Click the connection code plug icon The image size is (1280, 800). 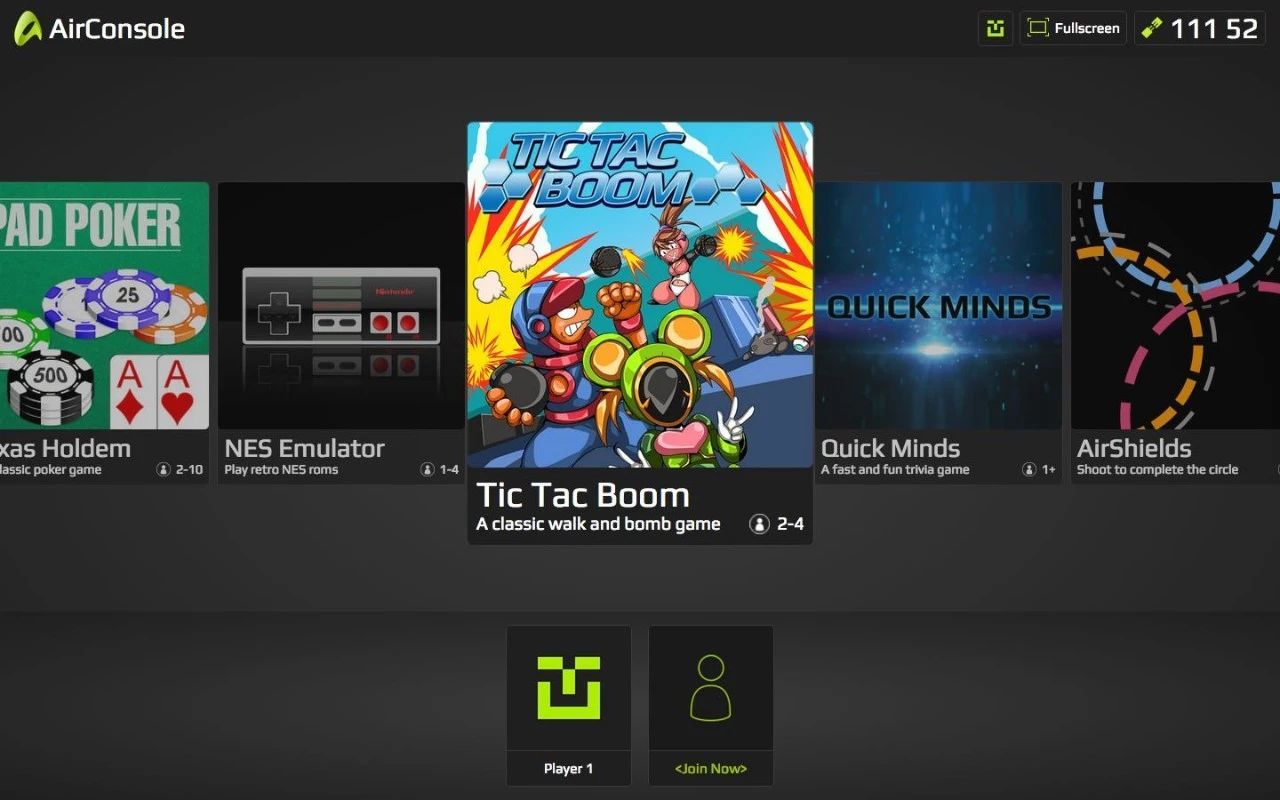point(1151,28)
